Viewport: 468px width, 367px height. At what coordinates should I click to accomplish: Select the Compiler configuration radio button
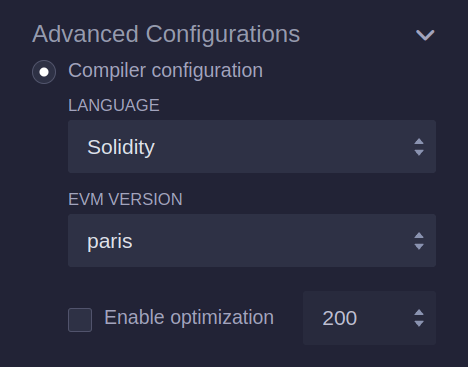click(44, 72)
